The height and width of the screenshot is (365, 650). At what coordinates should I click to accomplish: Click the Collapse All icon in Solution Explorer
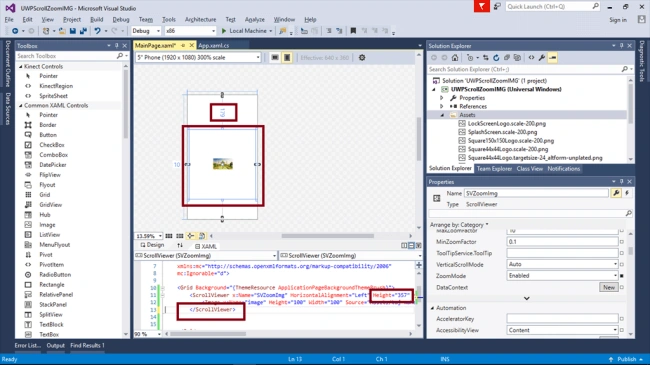tap(507, 58)
